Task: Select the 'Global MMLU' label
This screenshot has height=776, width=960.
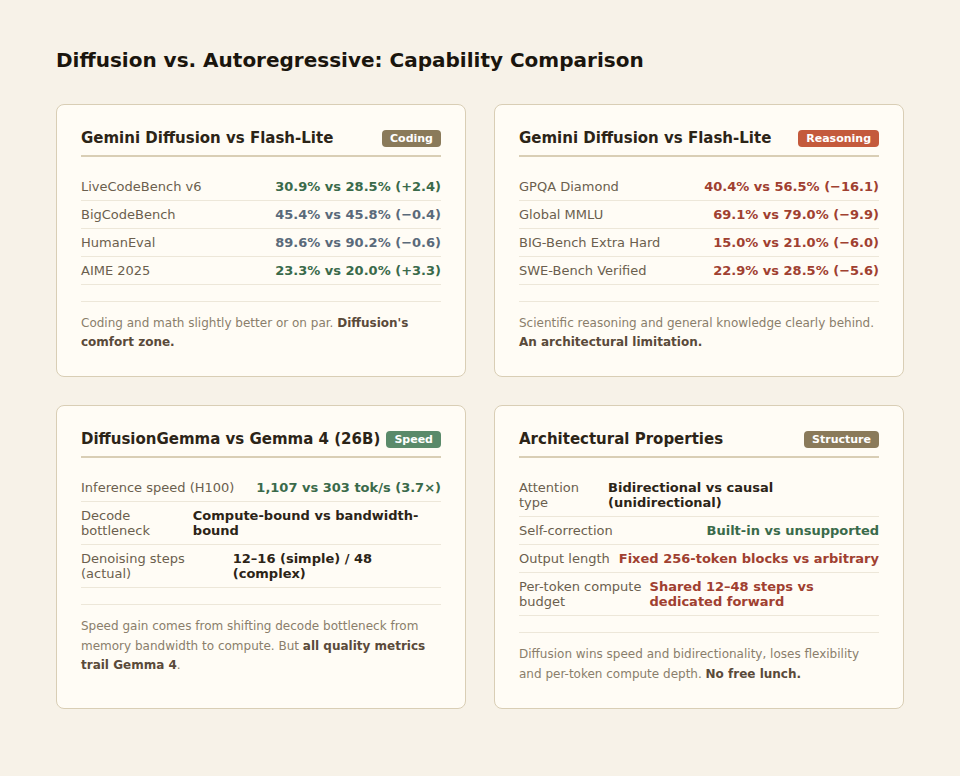Action: pyautogui.click(x=561, y=214)
